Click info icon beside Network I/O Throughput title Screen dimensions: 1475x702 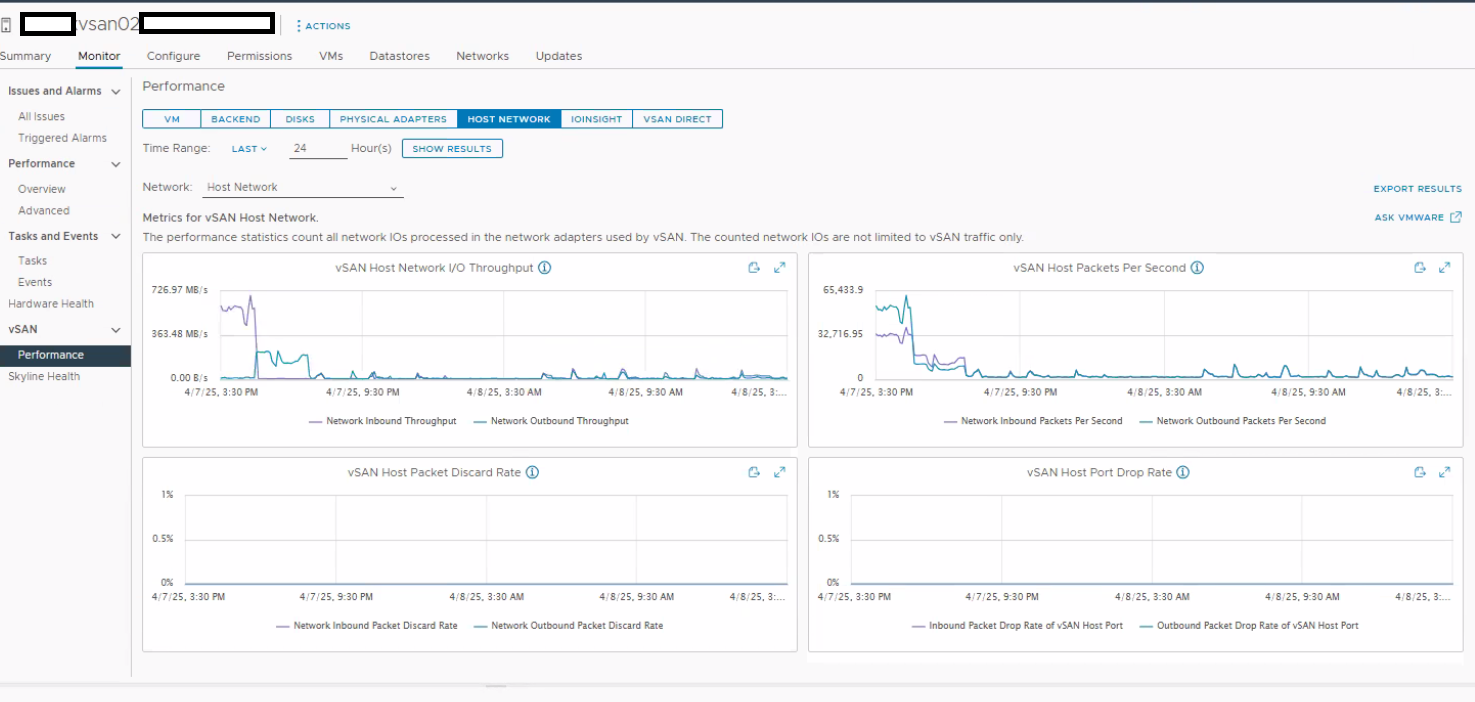click(x=545, y=268)
